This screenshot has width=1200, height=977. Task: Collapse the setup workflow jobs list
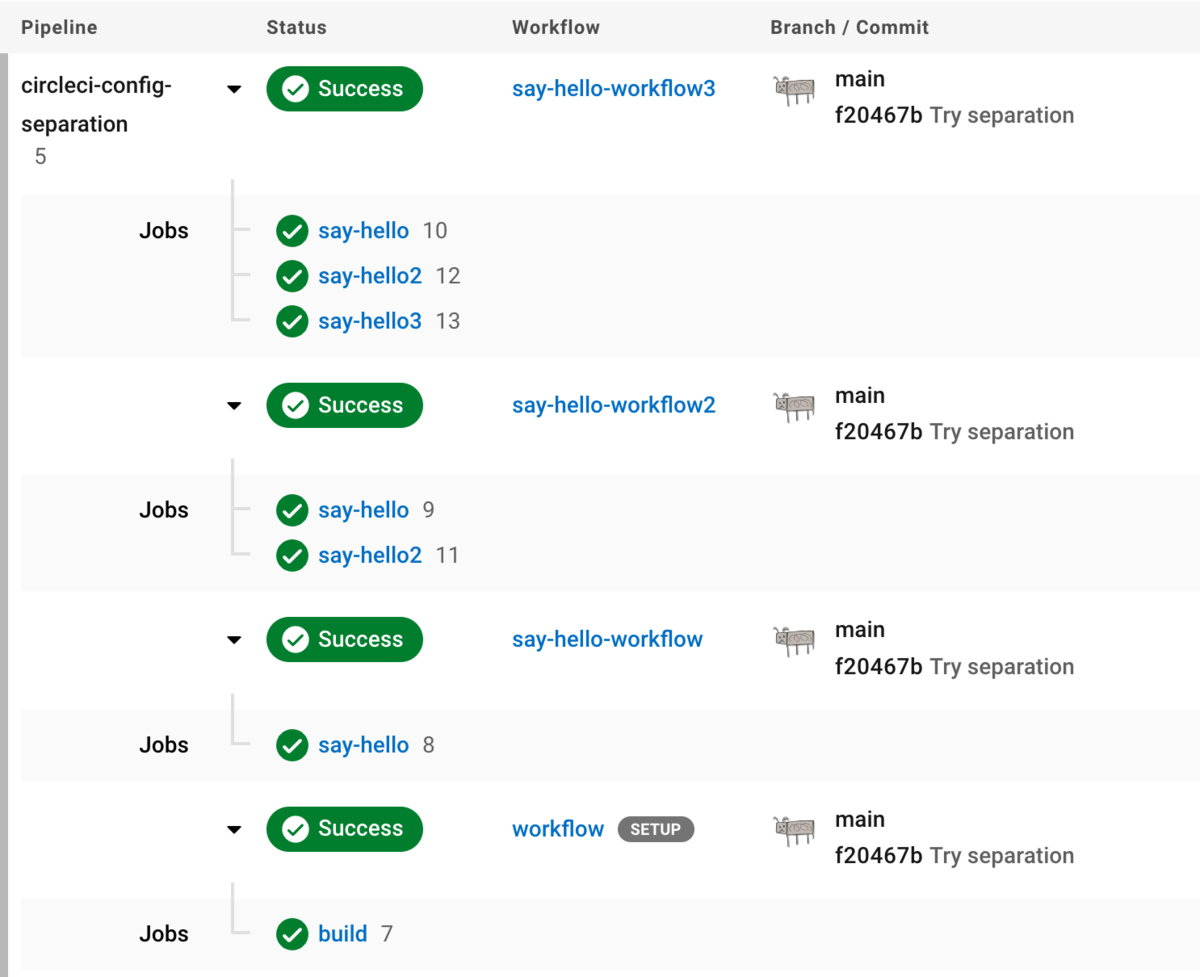click(234, 829)
